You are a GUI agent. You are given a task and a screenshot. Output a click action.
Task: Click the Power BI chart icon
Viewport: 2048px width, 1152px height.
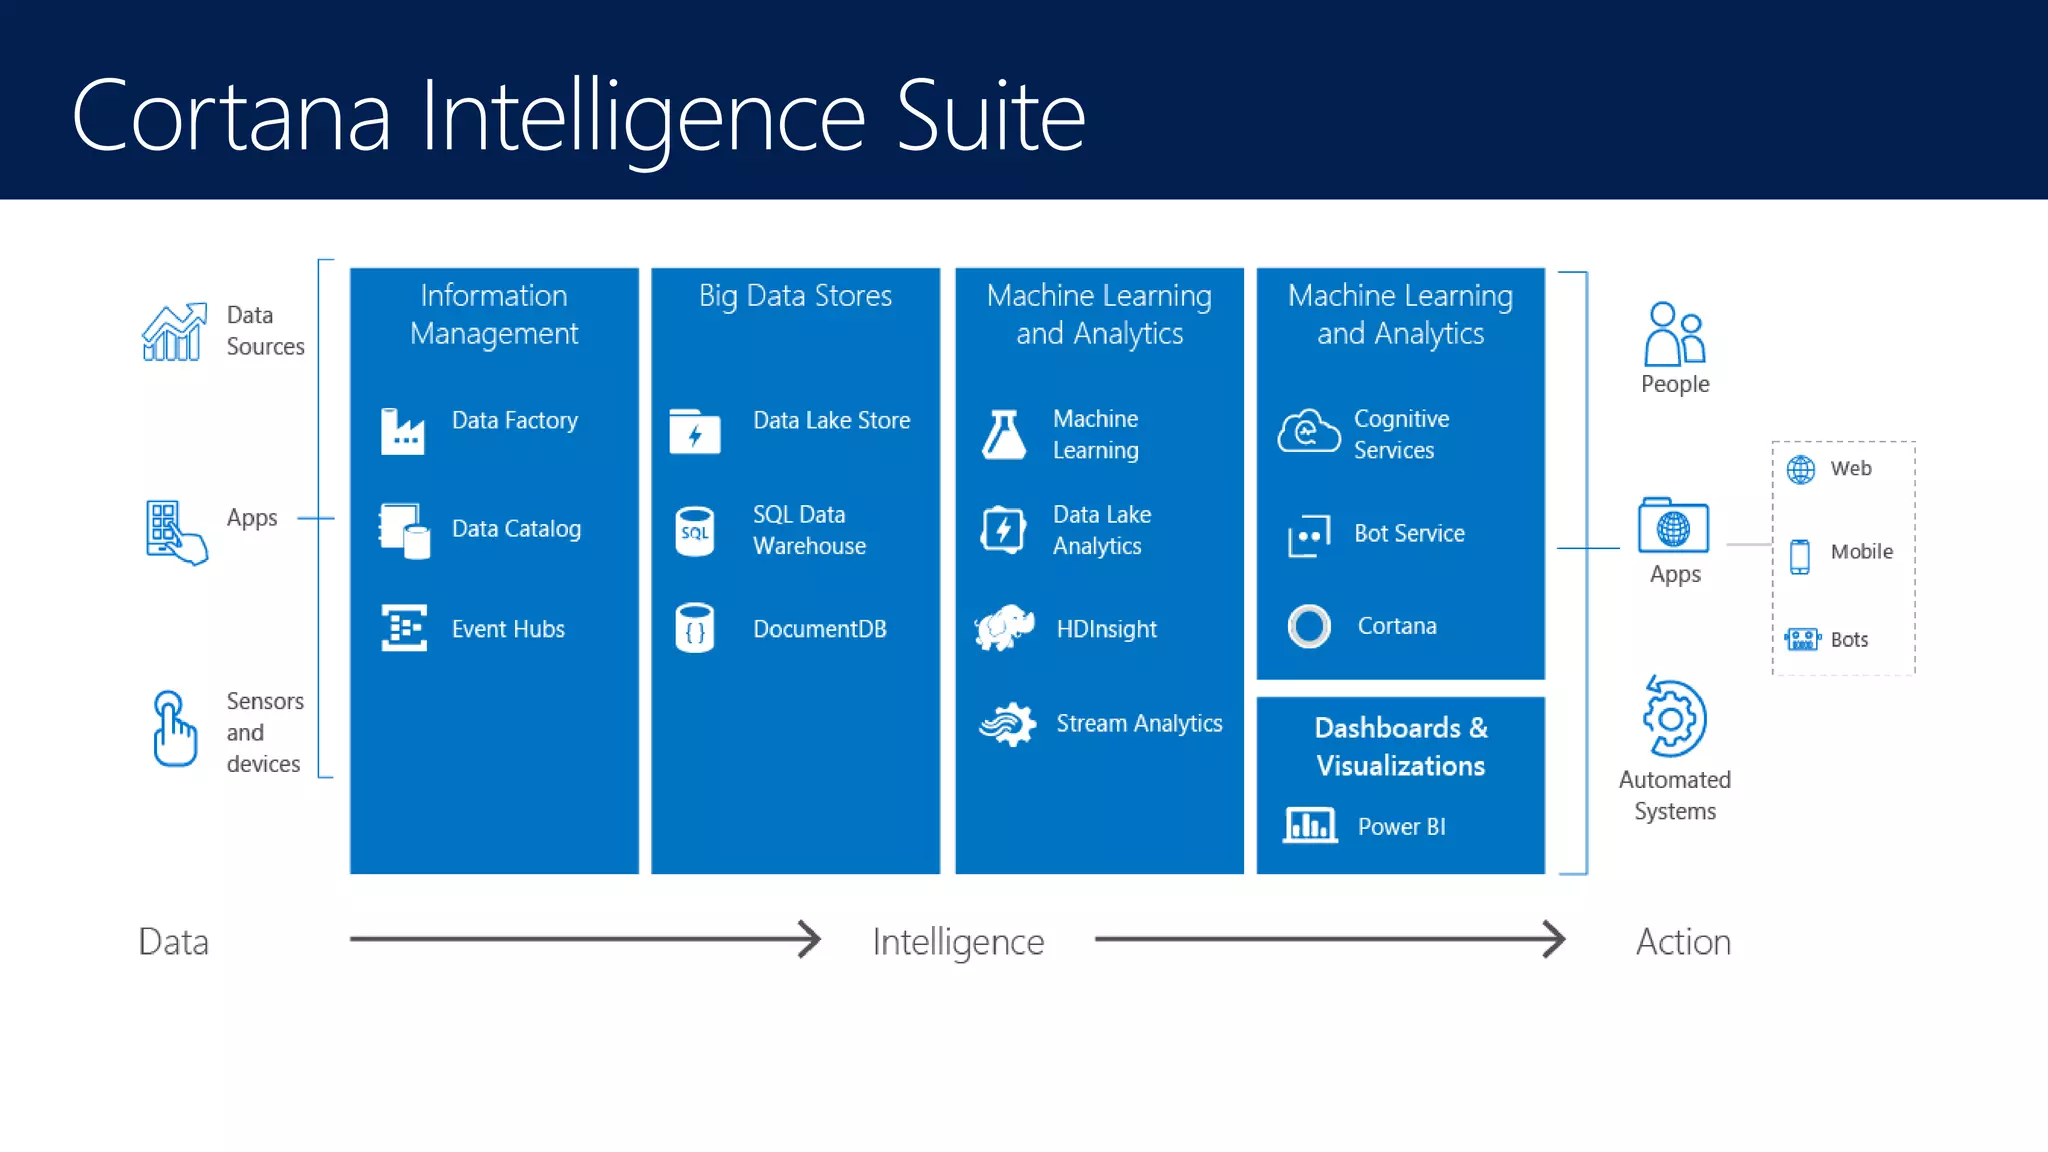(1310, 825)
